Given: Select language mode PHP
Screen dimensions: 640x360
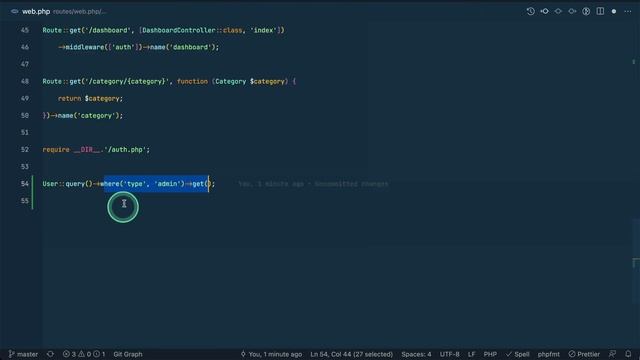Looking at the screenshot, I should [x=490, y=354].
